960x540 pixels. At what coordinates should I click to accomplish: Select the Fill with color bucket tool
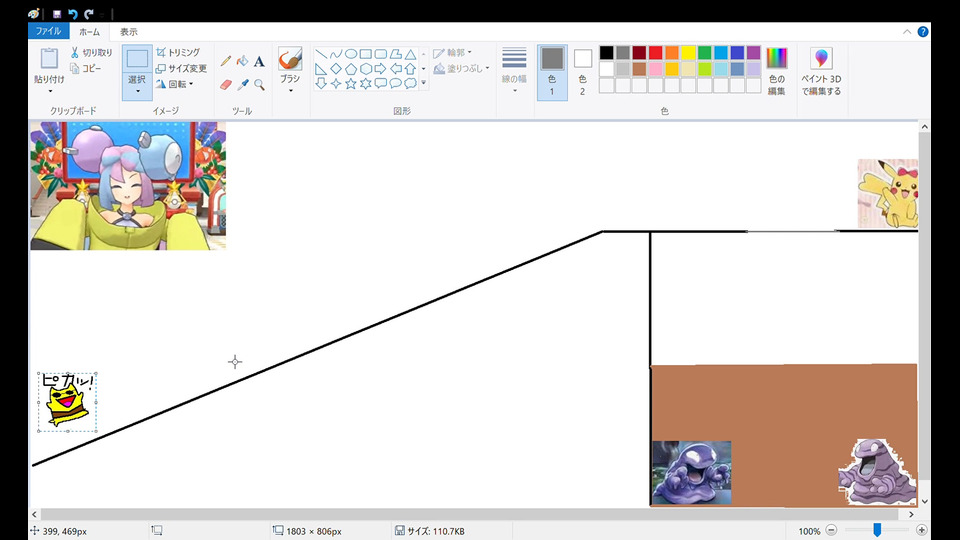pos(242,61)
